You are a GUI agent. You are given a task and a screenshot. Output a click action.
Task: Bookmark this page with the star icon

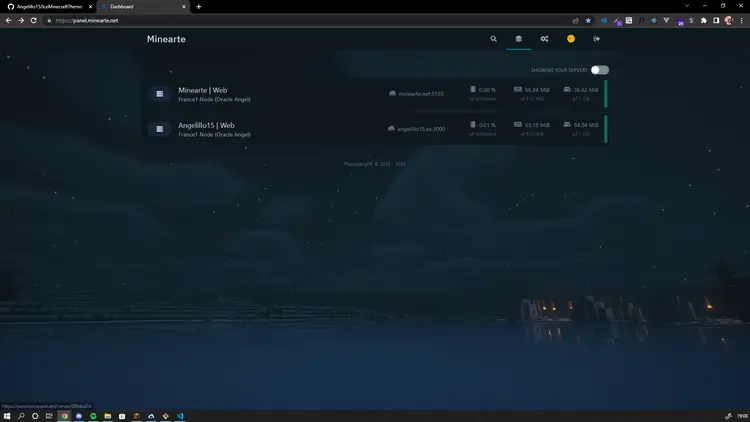(588, 21)
